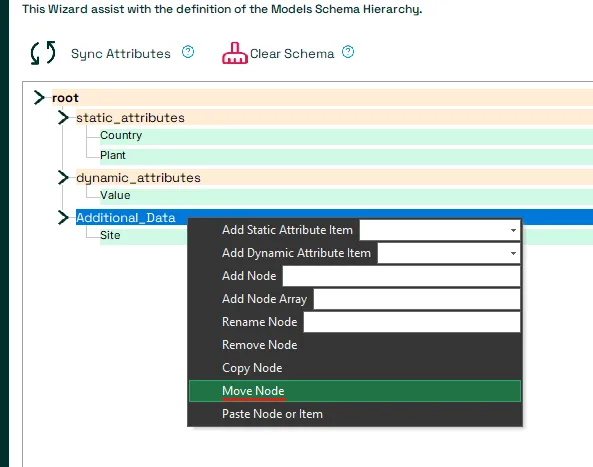The width and height of the screenshot is (593, 467).
Task: Click the Add Node text field
Action: tap(402, 276)
